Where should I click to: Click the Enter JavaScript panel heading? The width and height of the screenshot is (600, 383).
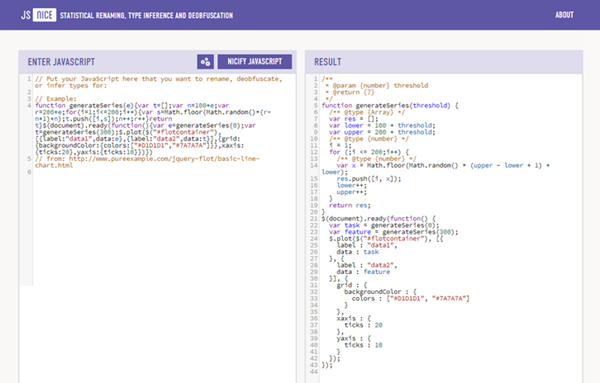[x=61, y=62]
